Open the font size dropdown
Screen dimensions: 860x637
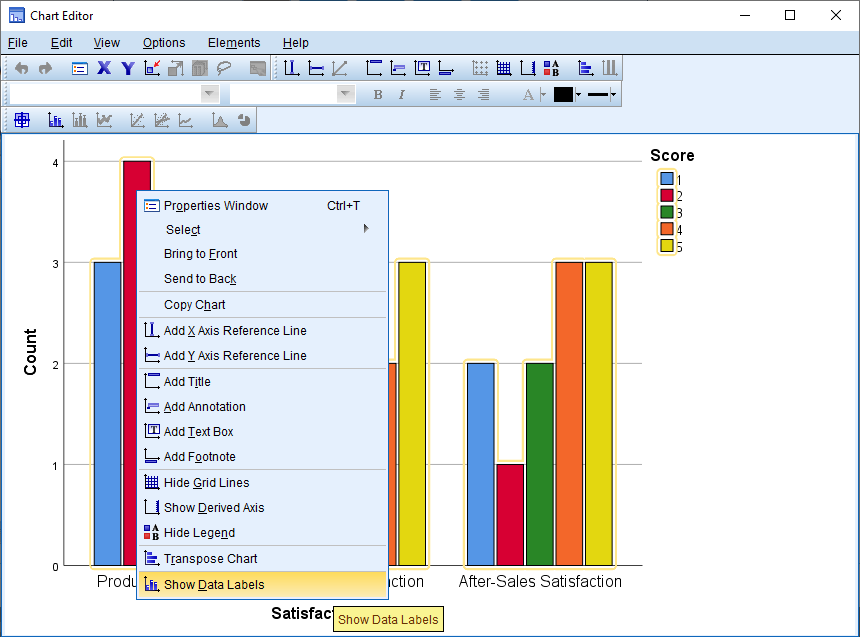[344, 94]
